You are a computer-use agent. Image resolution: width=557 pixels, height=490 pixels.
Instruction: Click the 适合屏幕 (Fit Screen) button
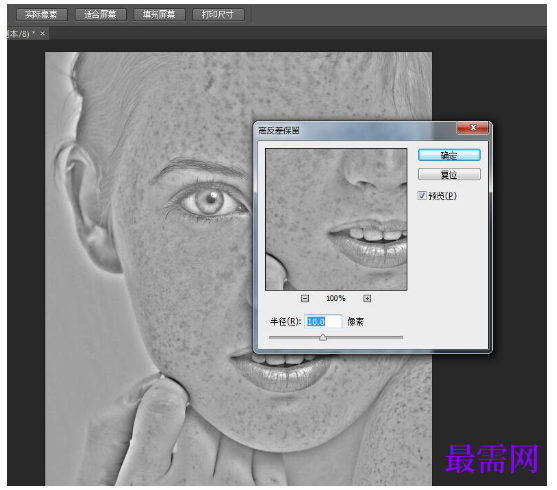(101, 15)
